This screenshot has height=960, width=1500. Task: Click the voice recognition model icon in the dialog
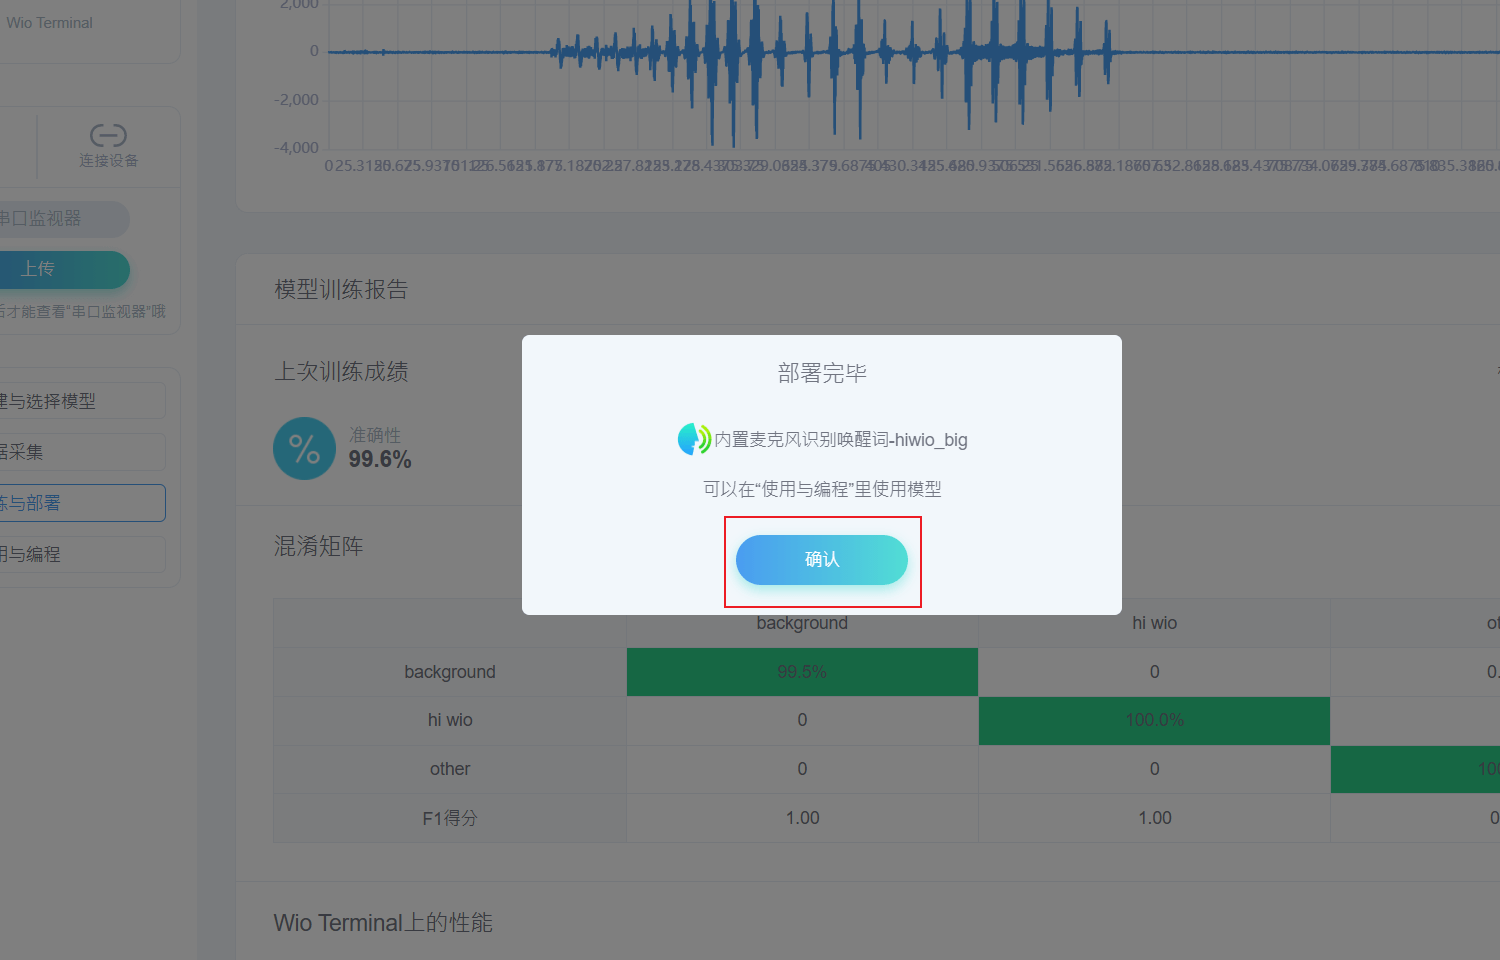tap(694, 439)
